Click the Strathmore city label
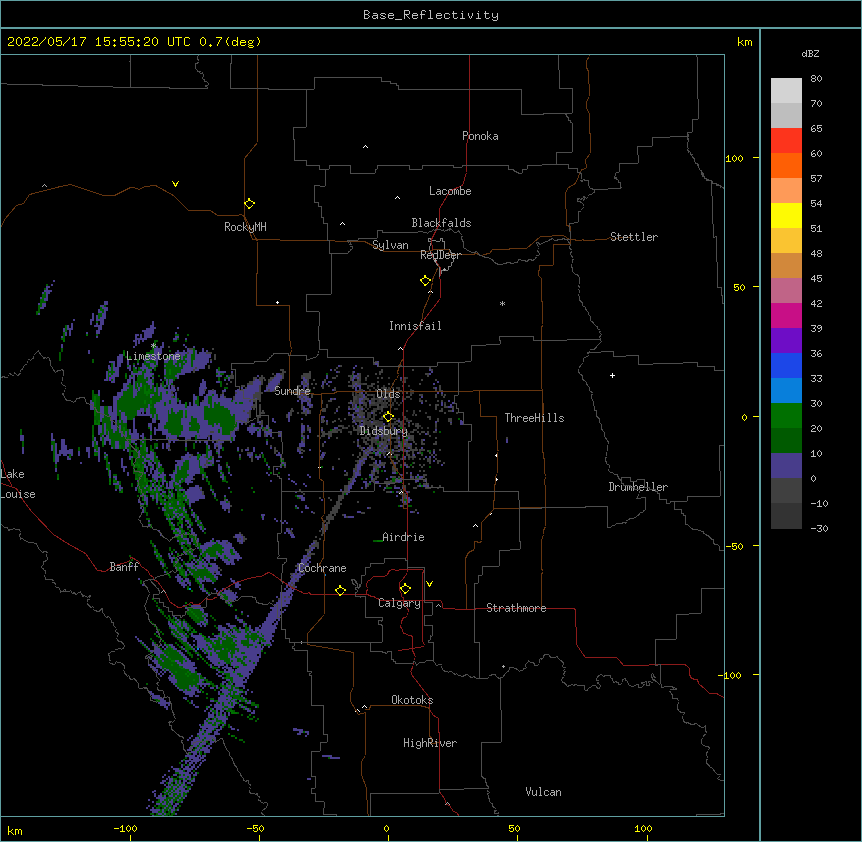Viewport: 862px width, 842px height. tap(516, 608)
